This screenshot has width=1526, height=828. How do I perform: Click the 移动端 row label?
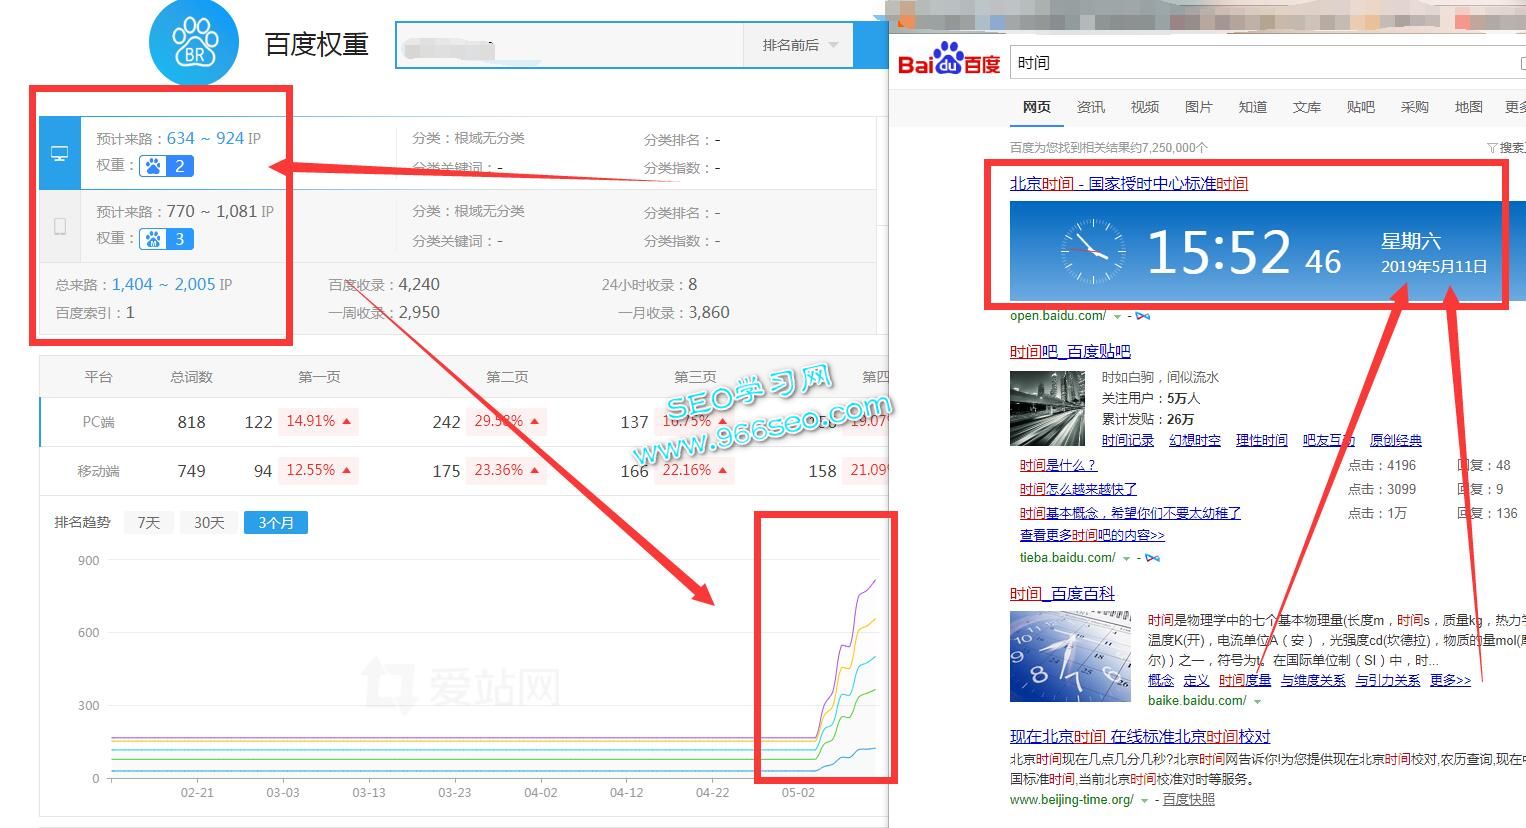pyautogui.click(x=98, y=471)
